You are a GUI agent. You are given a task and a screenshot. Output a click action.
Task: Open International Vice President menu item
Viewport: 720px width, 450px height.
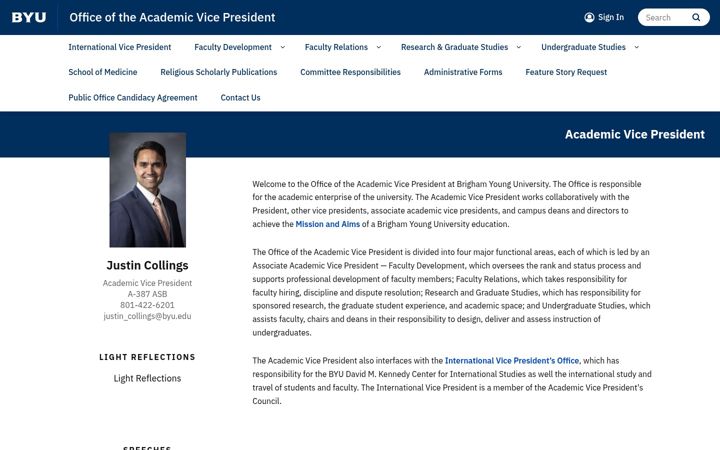click(119, 47)
